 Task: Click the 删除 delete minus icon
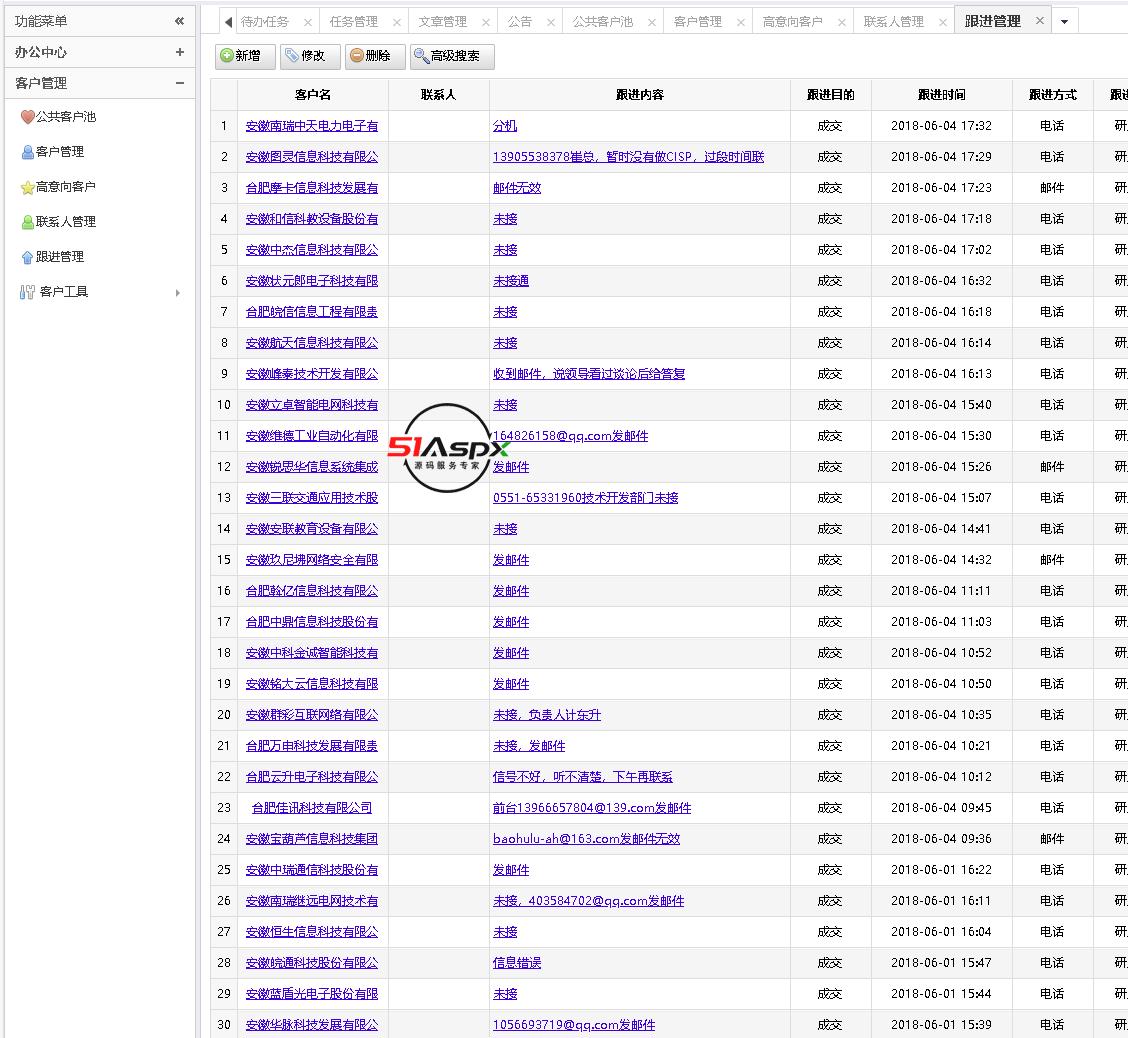[x=357, y=56]
